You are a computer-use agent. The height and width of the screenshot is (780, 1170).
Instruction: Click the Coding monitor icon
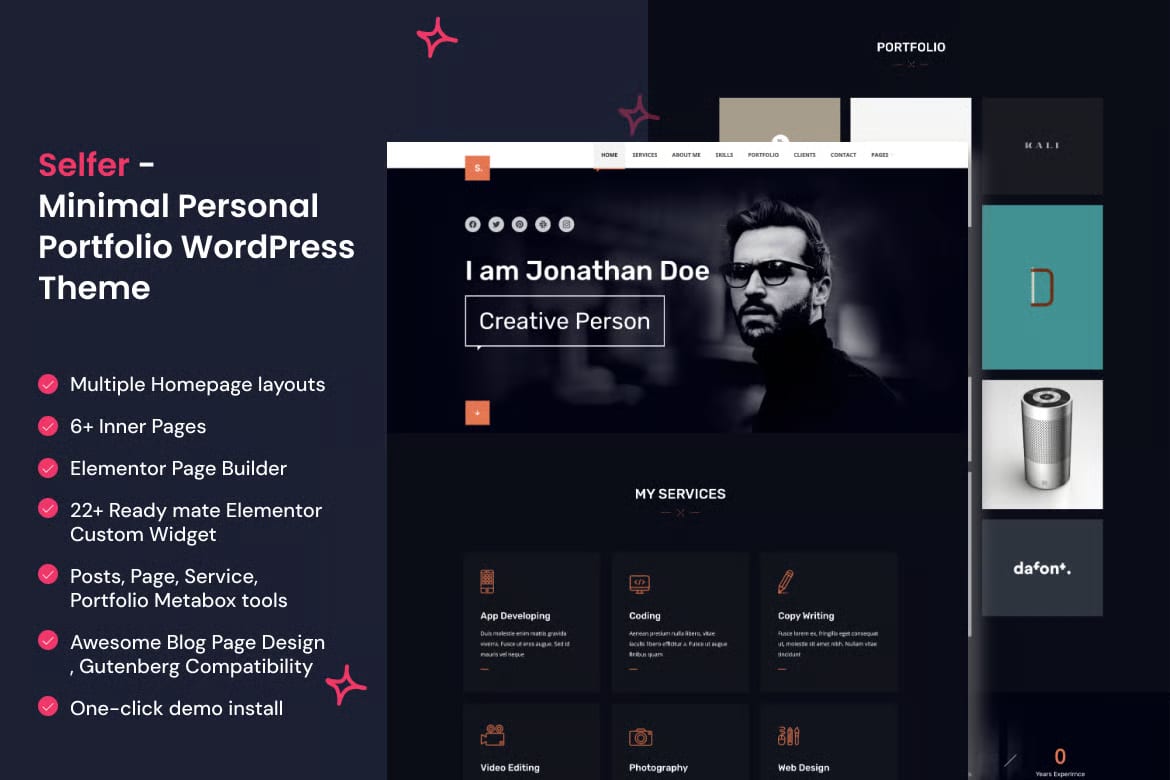639,584
